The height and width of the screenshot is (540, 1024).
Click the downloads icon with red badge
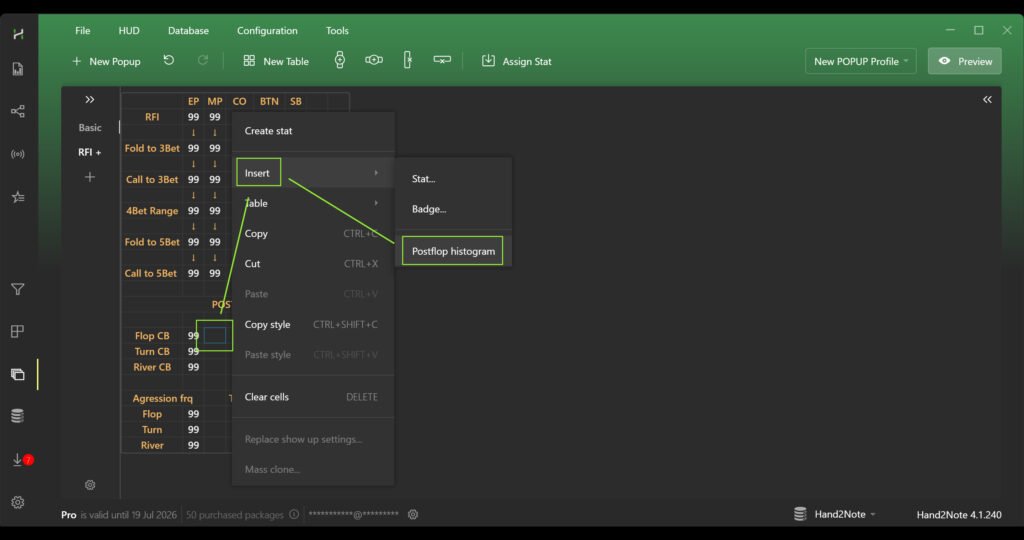tap(18, 460)
